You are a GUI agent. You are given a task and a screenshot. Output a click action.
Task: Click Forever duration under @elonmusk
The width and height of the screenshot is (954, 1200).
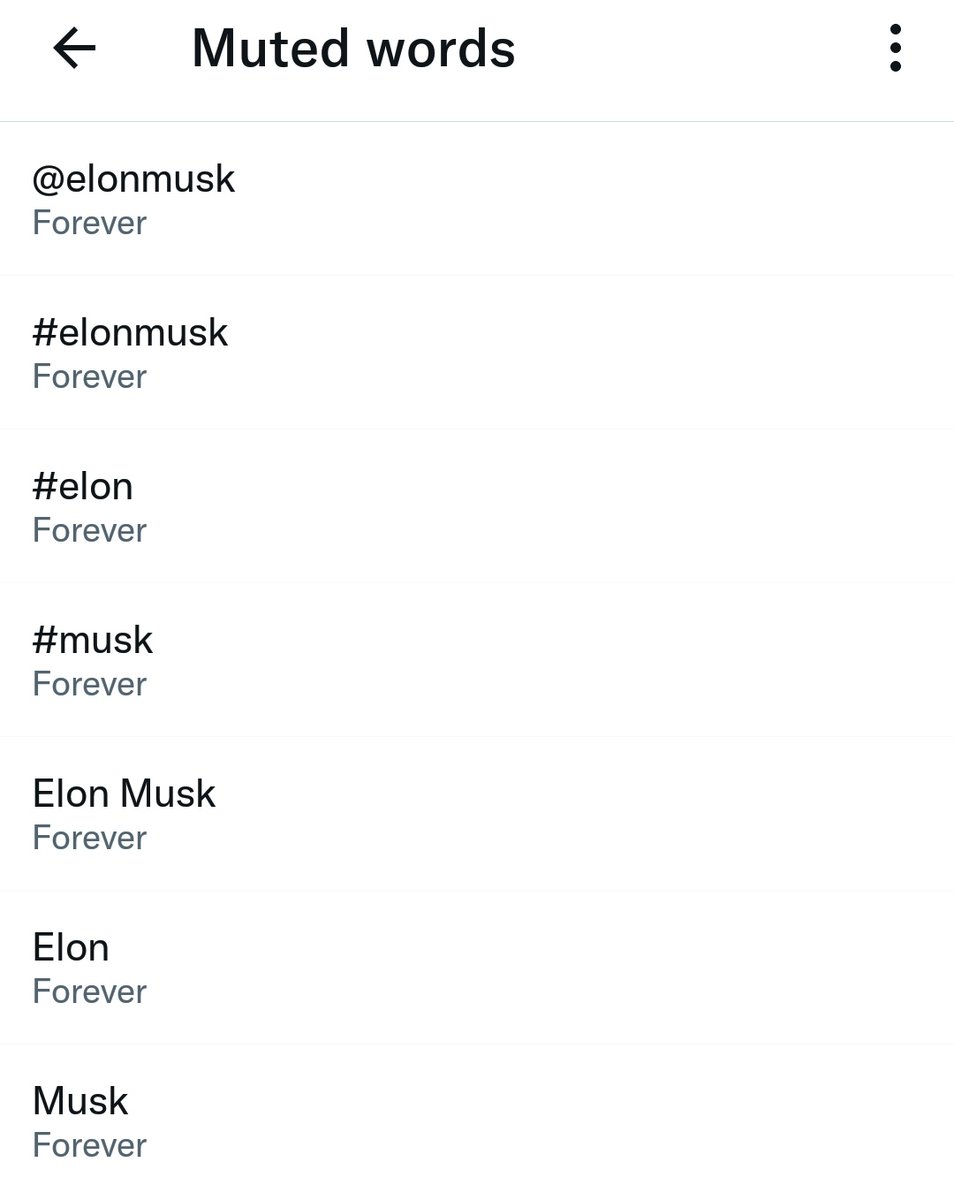[89, 223]
